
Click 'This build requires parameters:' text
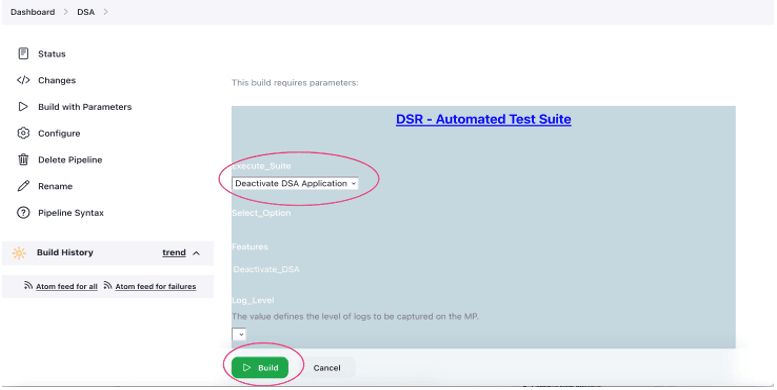click(x=295, y=83)
